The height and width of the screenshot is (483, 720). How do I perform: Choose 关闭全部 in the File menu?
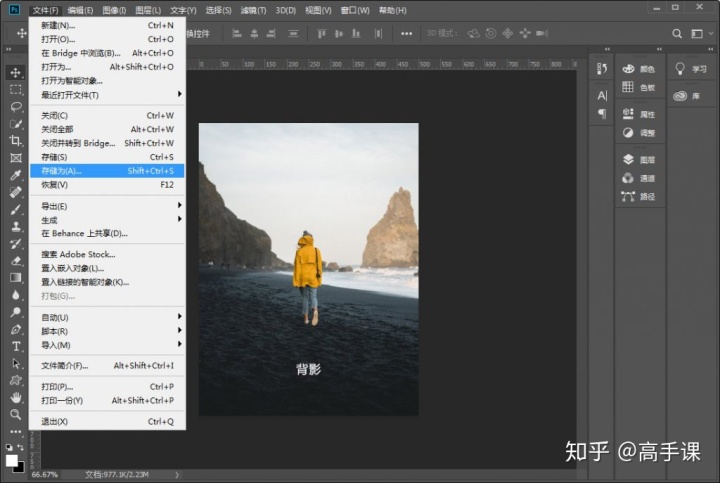pyautogui.click(x=107, y=129)
